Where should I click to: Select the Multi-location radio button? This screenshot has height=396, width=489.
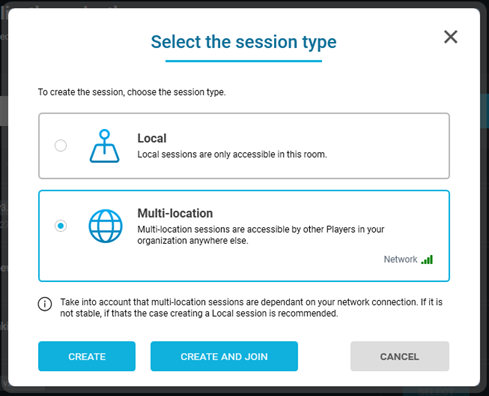click(61, 226)
